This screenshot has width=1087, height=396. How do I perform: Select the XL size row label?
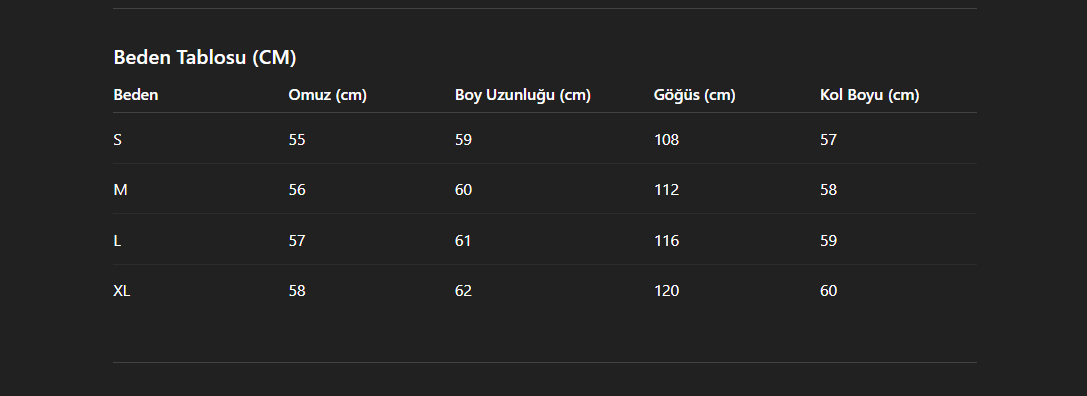click(121, 291)
